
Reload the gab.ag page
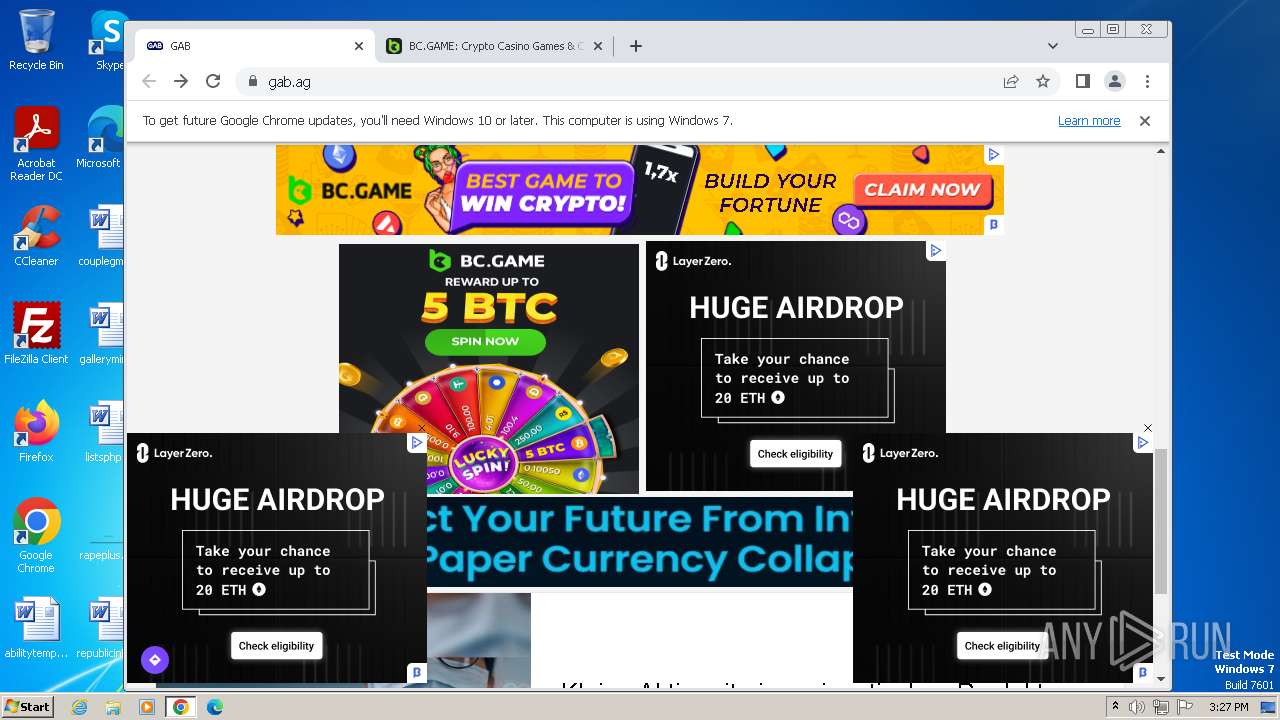(213, 81)
